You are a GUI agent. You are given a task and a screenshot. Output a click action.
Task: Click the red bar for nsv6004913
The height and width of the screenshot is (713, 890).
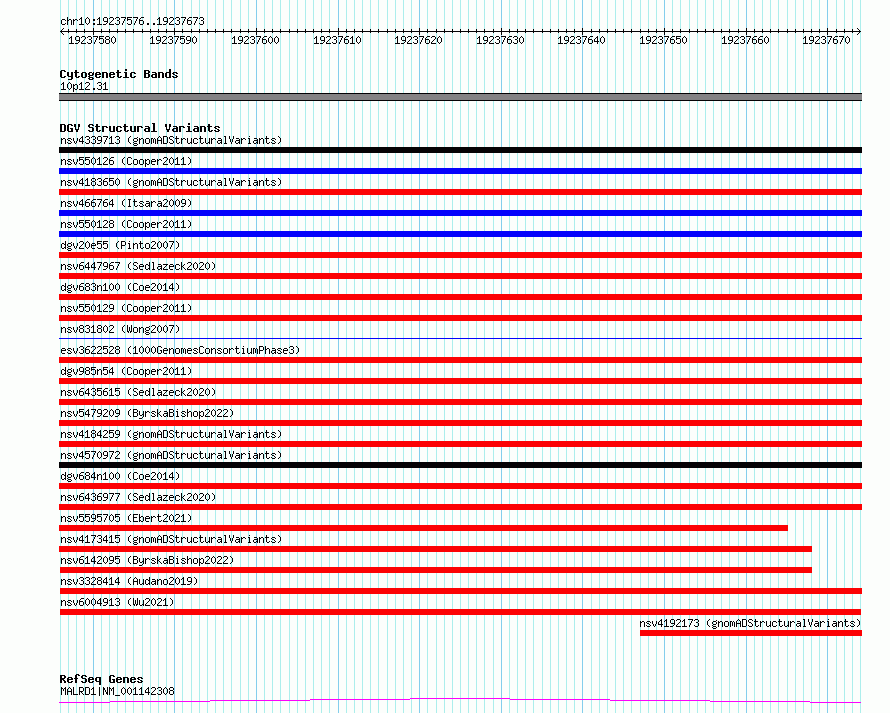460,613
